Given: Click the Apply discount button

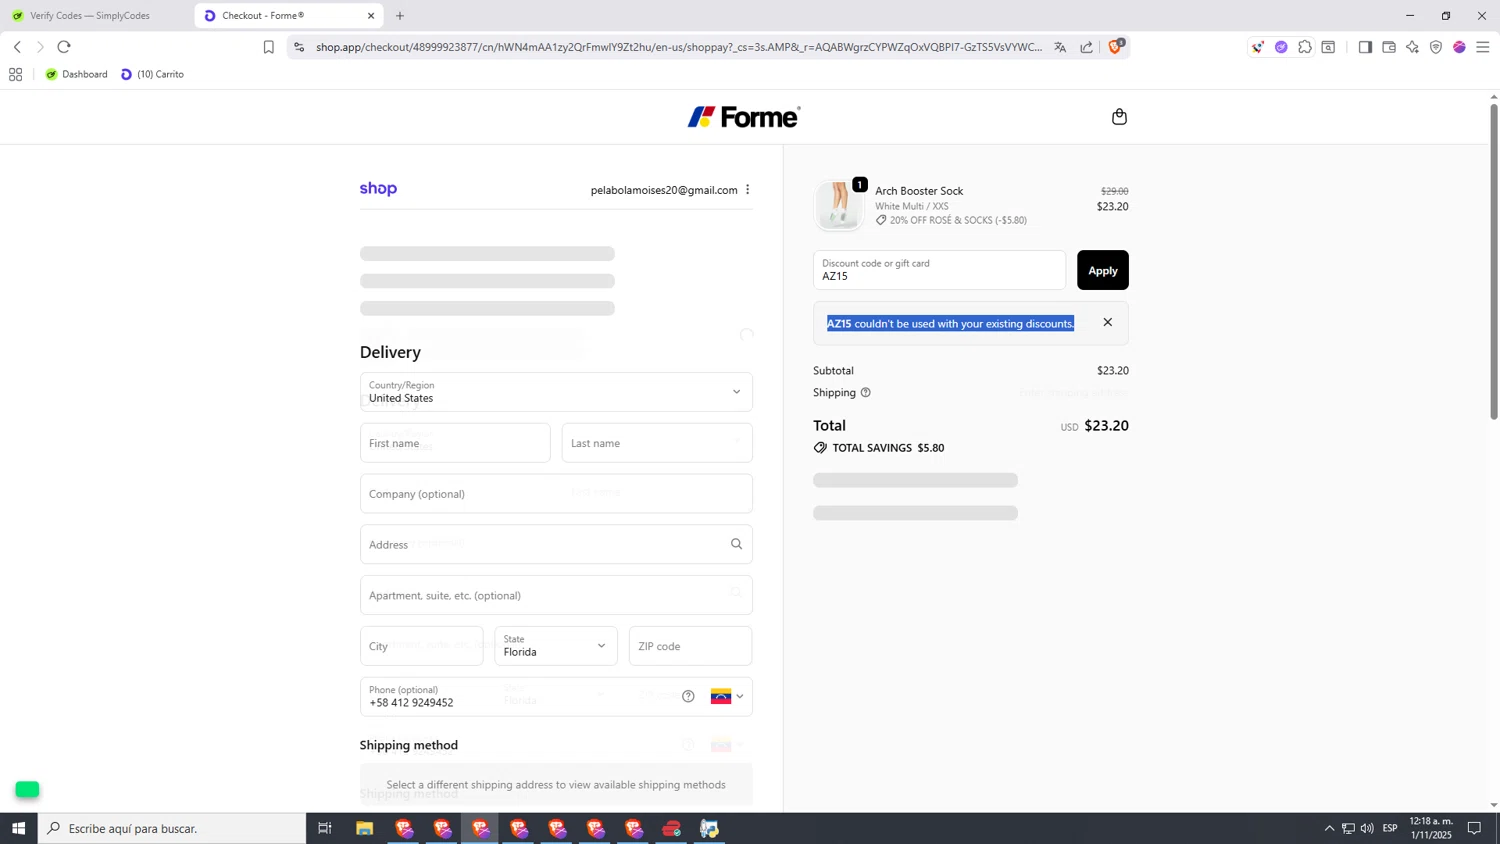Looking at the screenshot, I should tap(1102, 270).
